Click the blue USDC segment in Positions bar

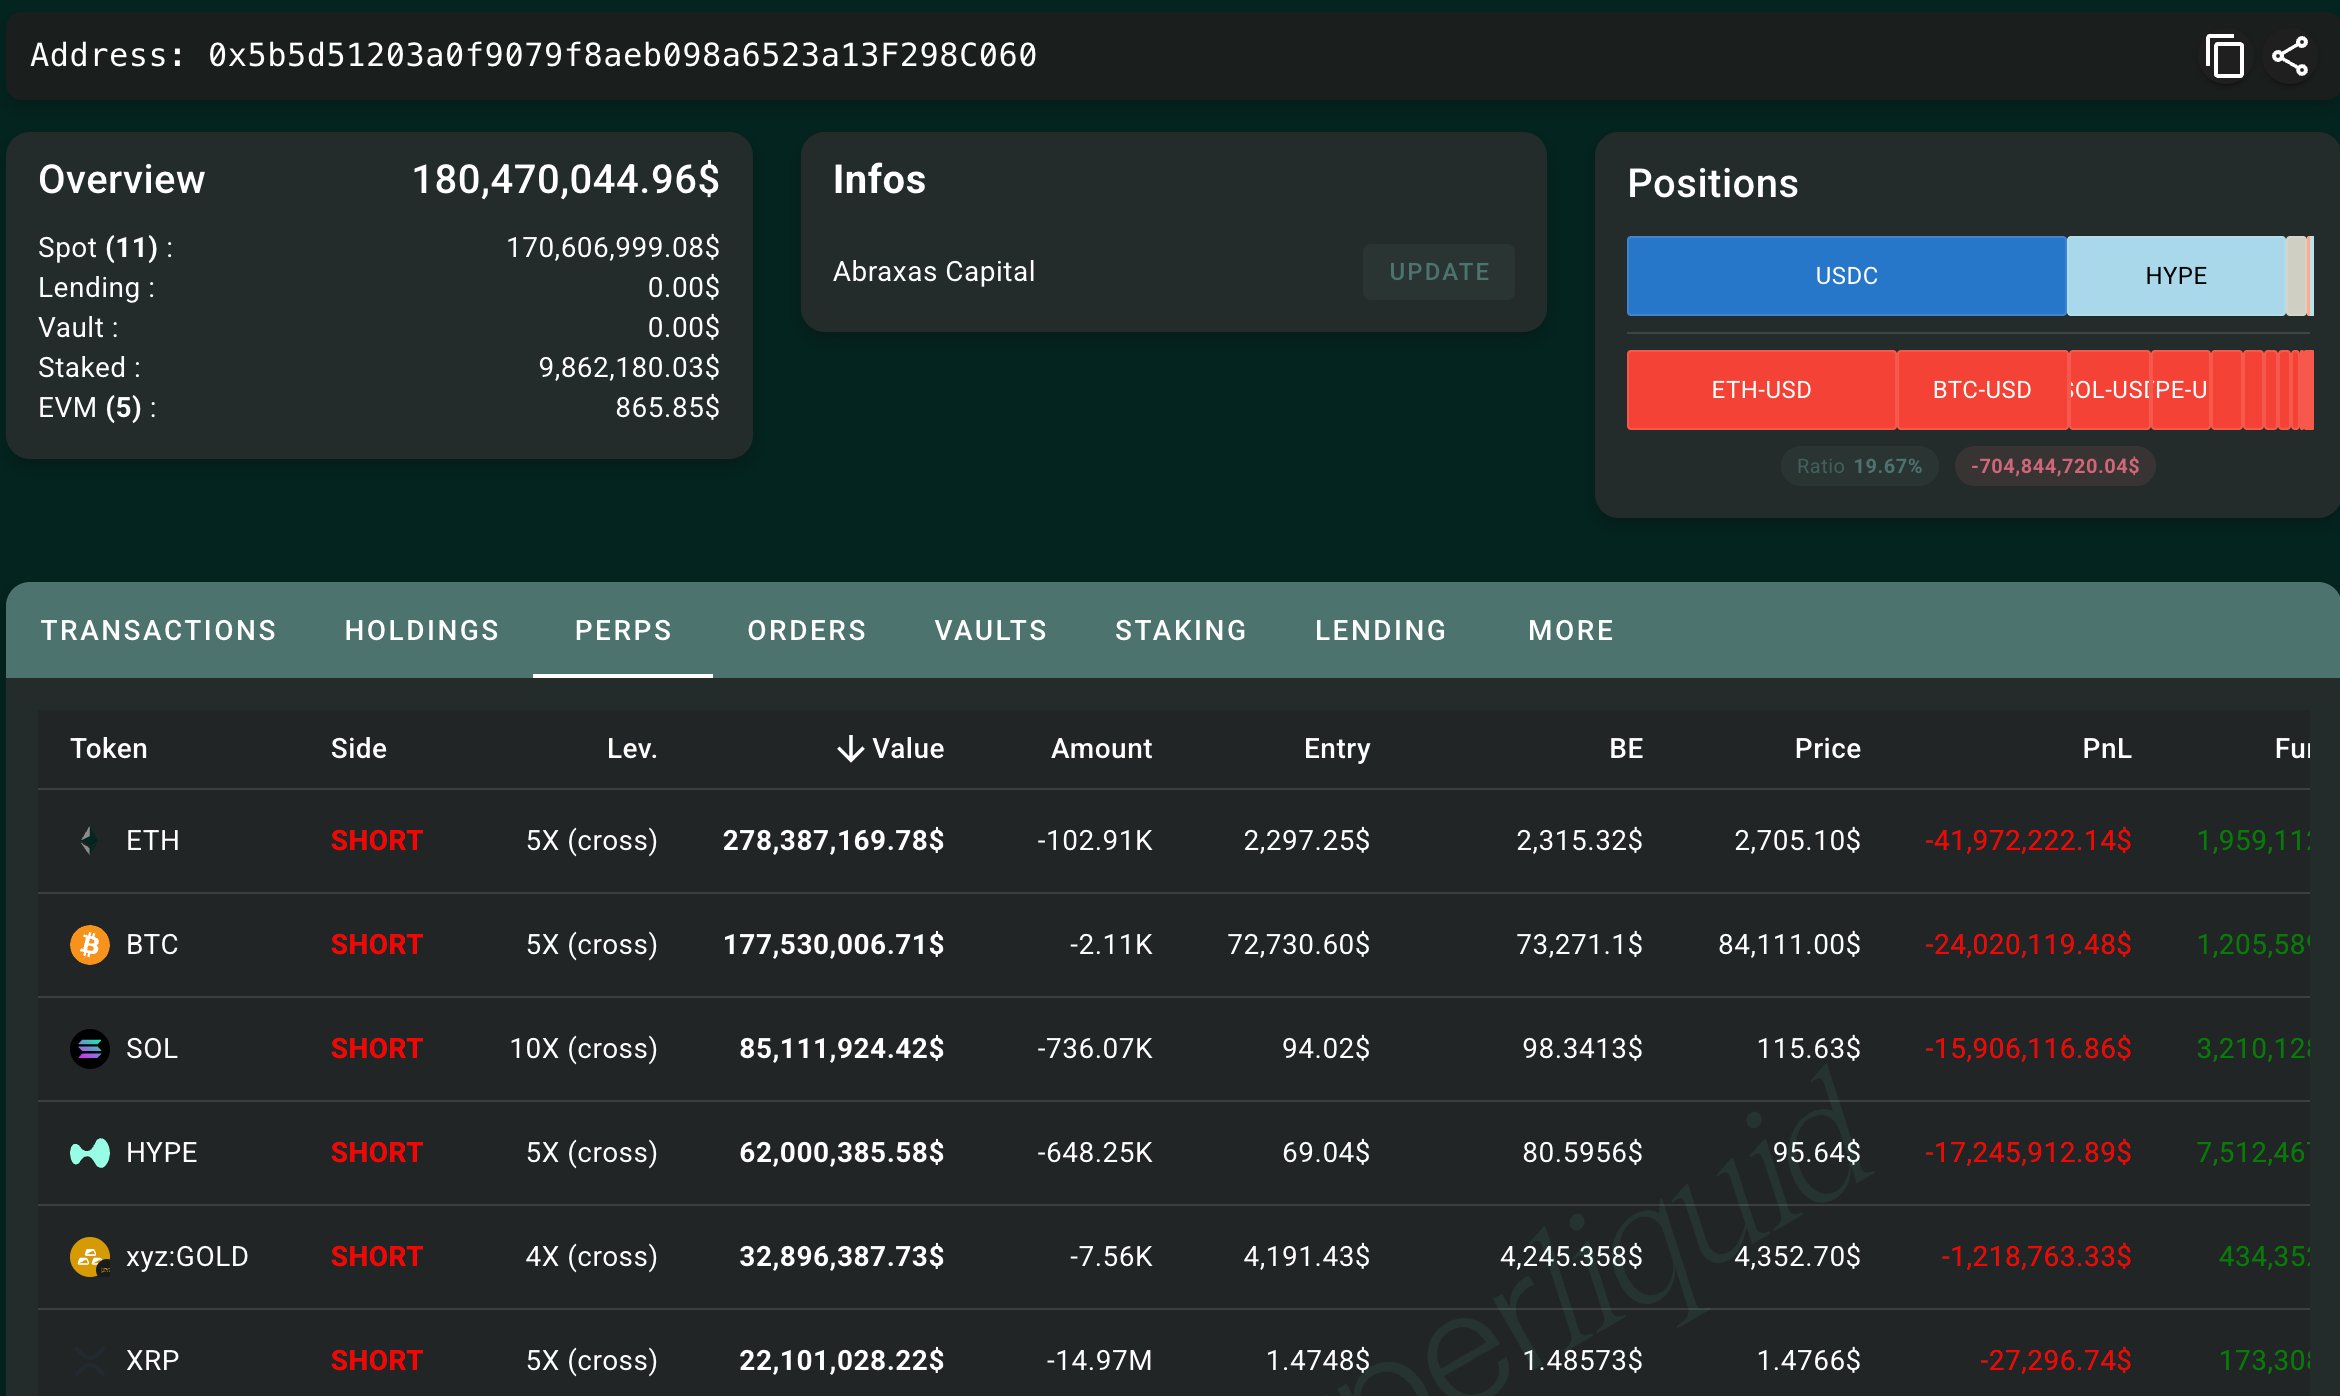click(1846, 276)
